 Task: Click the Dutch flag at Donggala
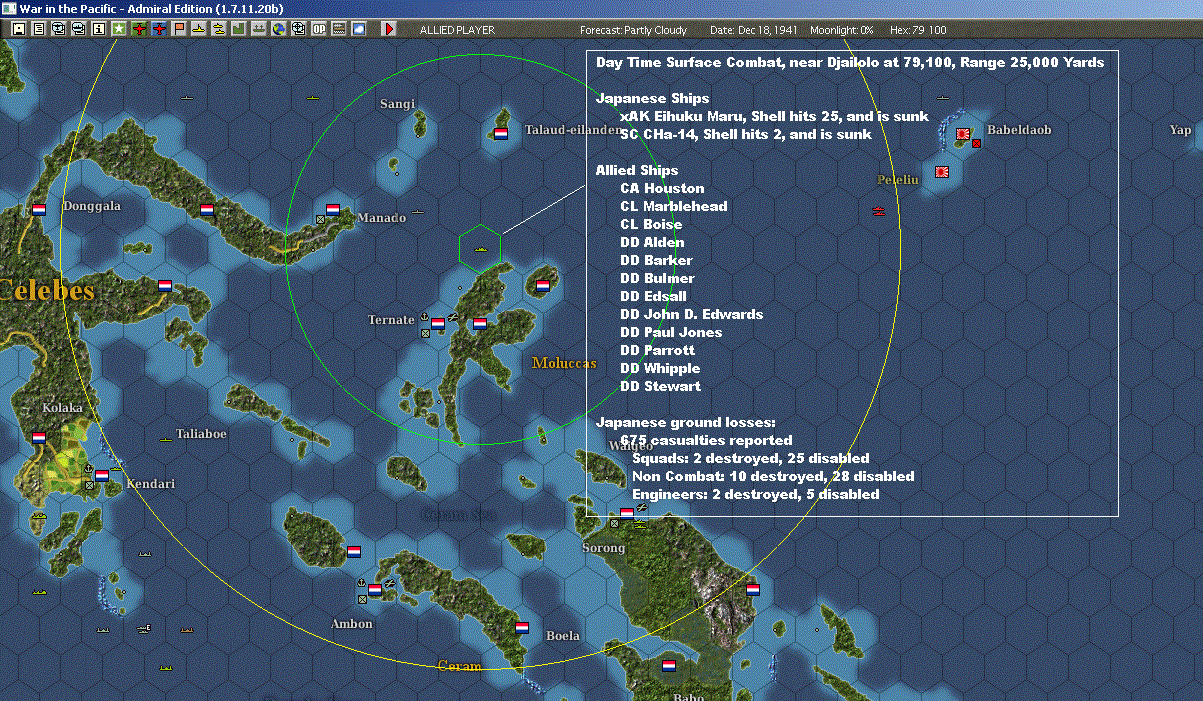point(39,210)
